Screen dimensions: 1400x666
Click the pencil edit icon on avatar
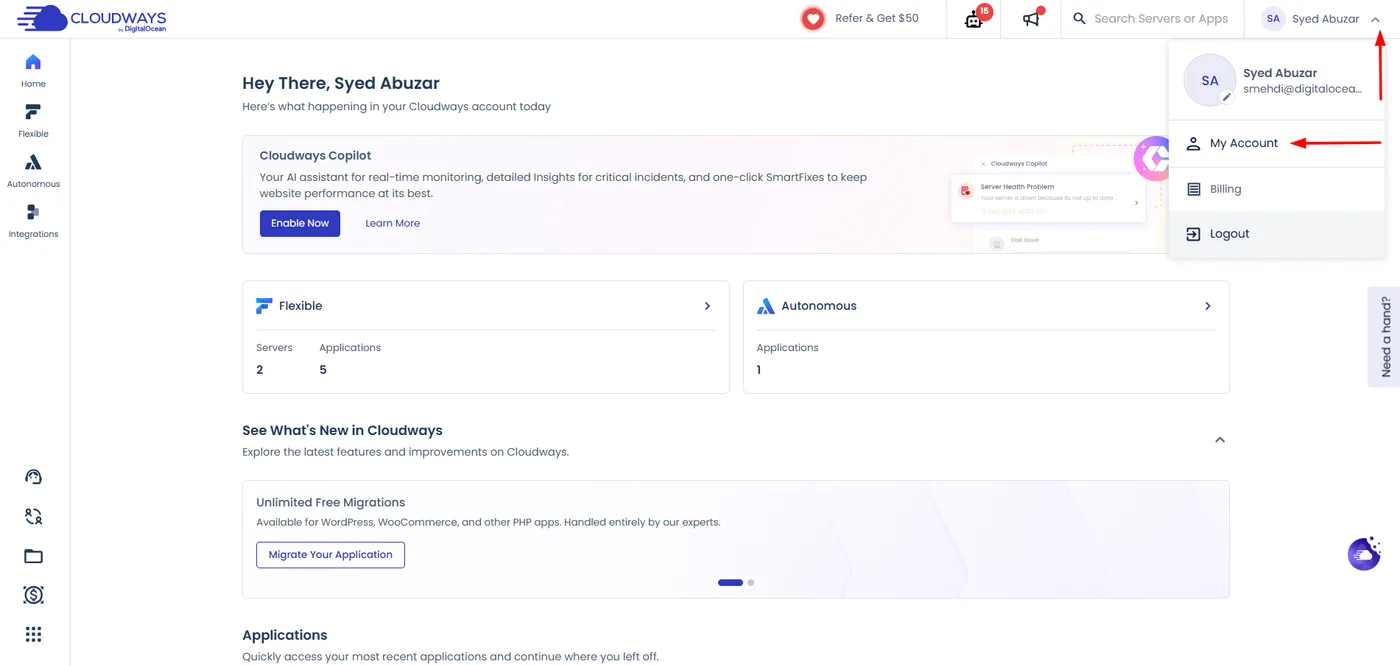(x=1227, y=97)
